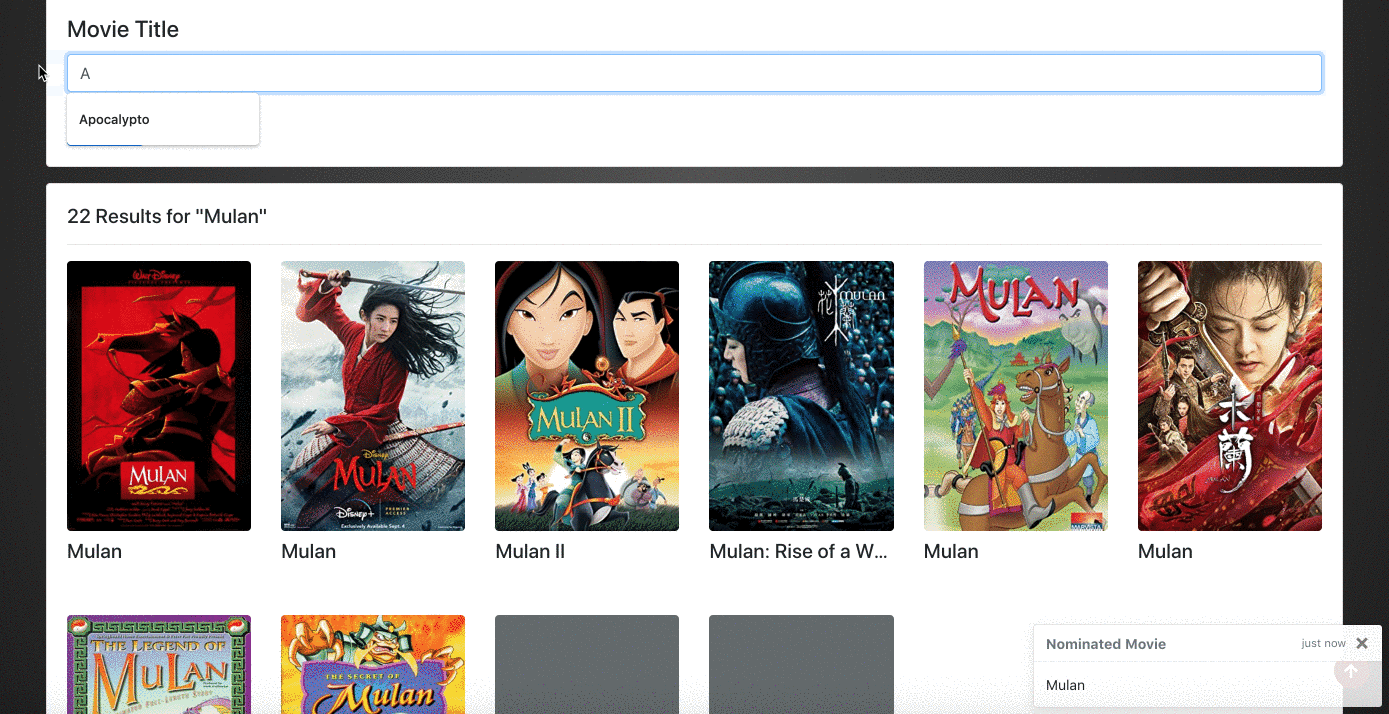
Task: Open the cartoon Mulan poster with horse
Action: 1016,396
